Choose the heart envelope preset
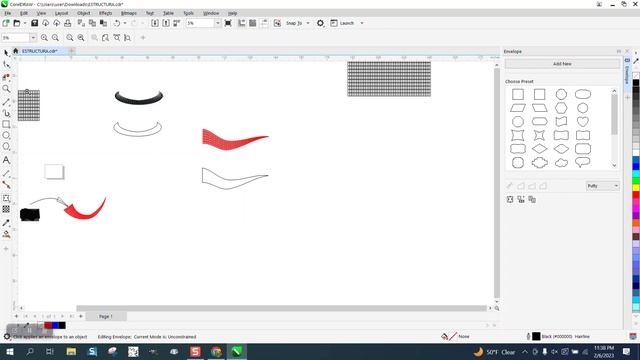This screenshot has height=360, width=640. coord(583,121)
